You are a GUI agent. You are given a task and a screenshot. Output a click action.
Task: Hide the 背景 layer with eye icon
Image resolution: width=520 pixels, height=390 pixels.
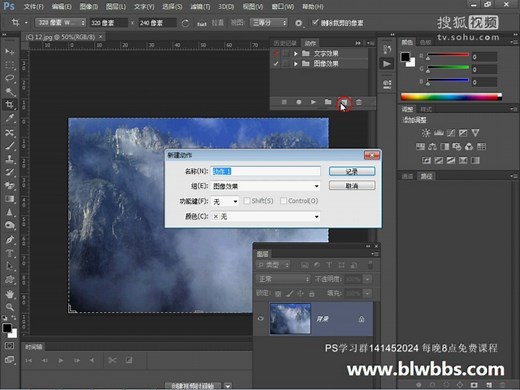(261, 319)
